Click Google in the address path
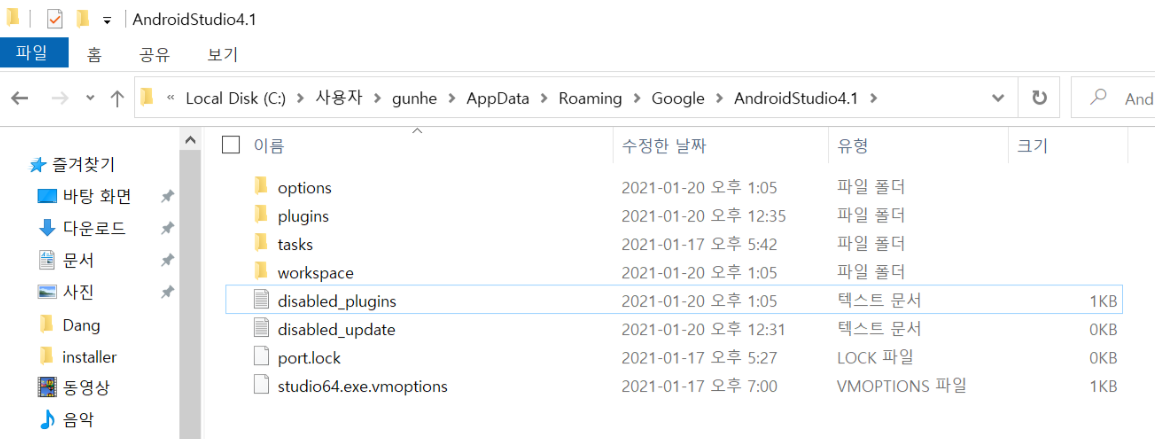1155x439 pixels. [678, 98]
